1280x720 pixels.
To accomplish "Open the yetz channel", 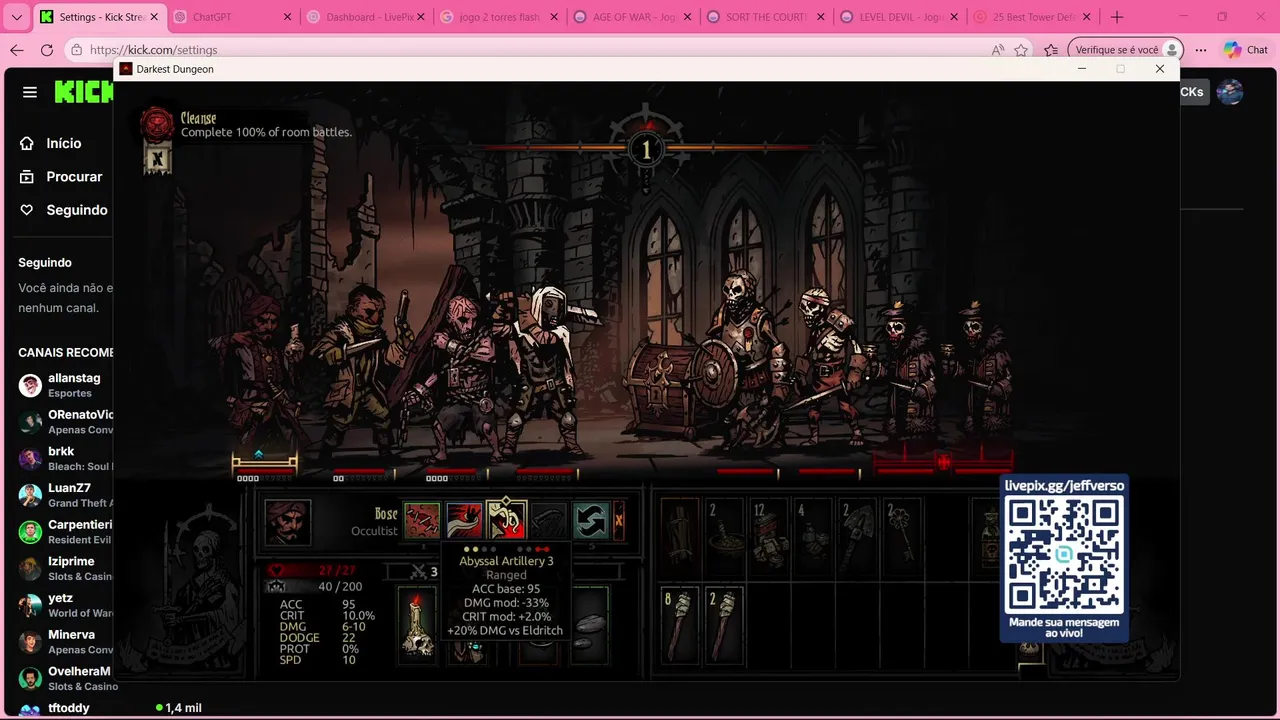I will [66, 605].
